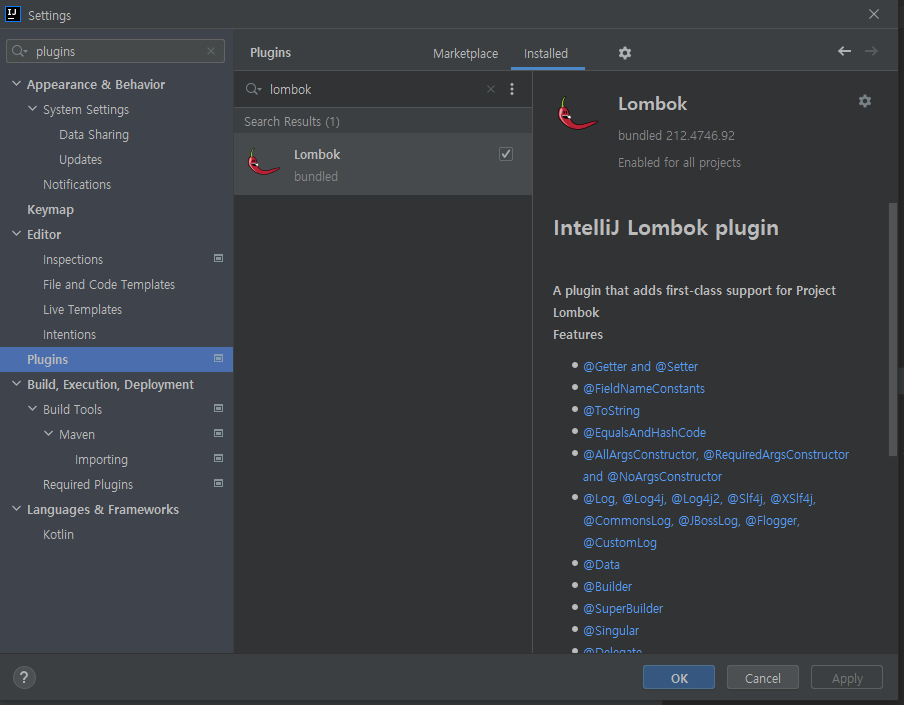Screen dimensions: 904x705
Task: Open Required Plugins settings
Action: tap(88, 485)
